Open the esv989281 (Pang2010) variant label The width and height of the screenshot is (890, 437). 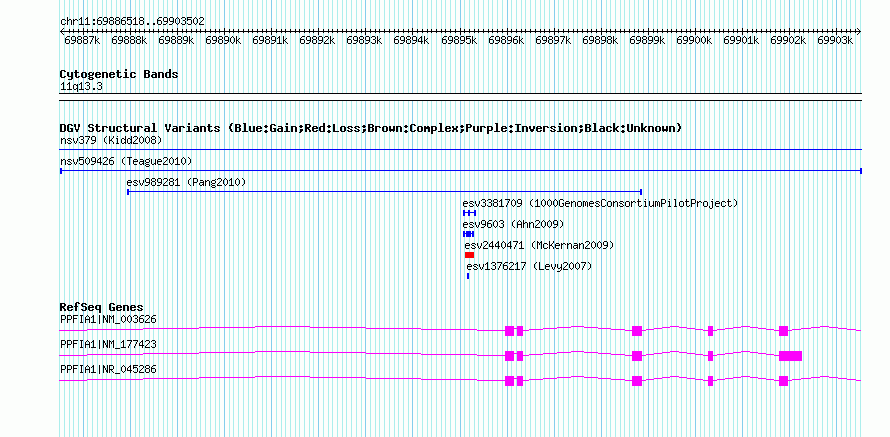click(x=186, y=182)
